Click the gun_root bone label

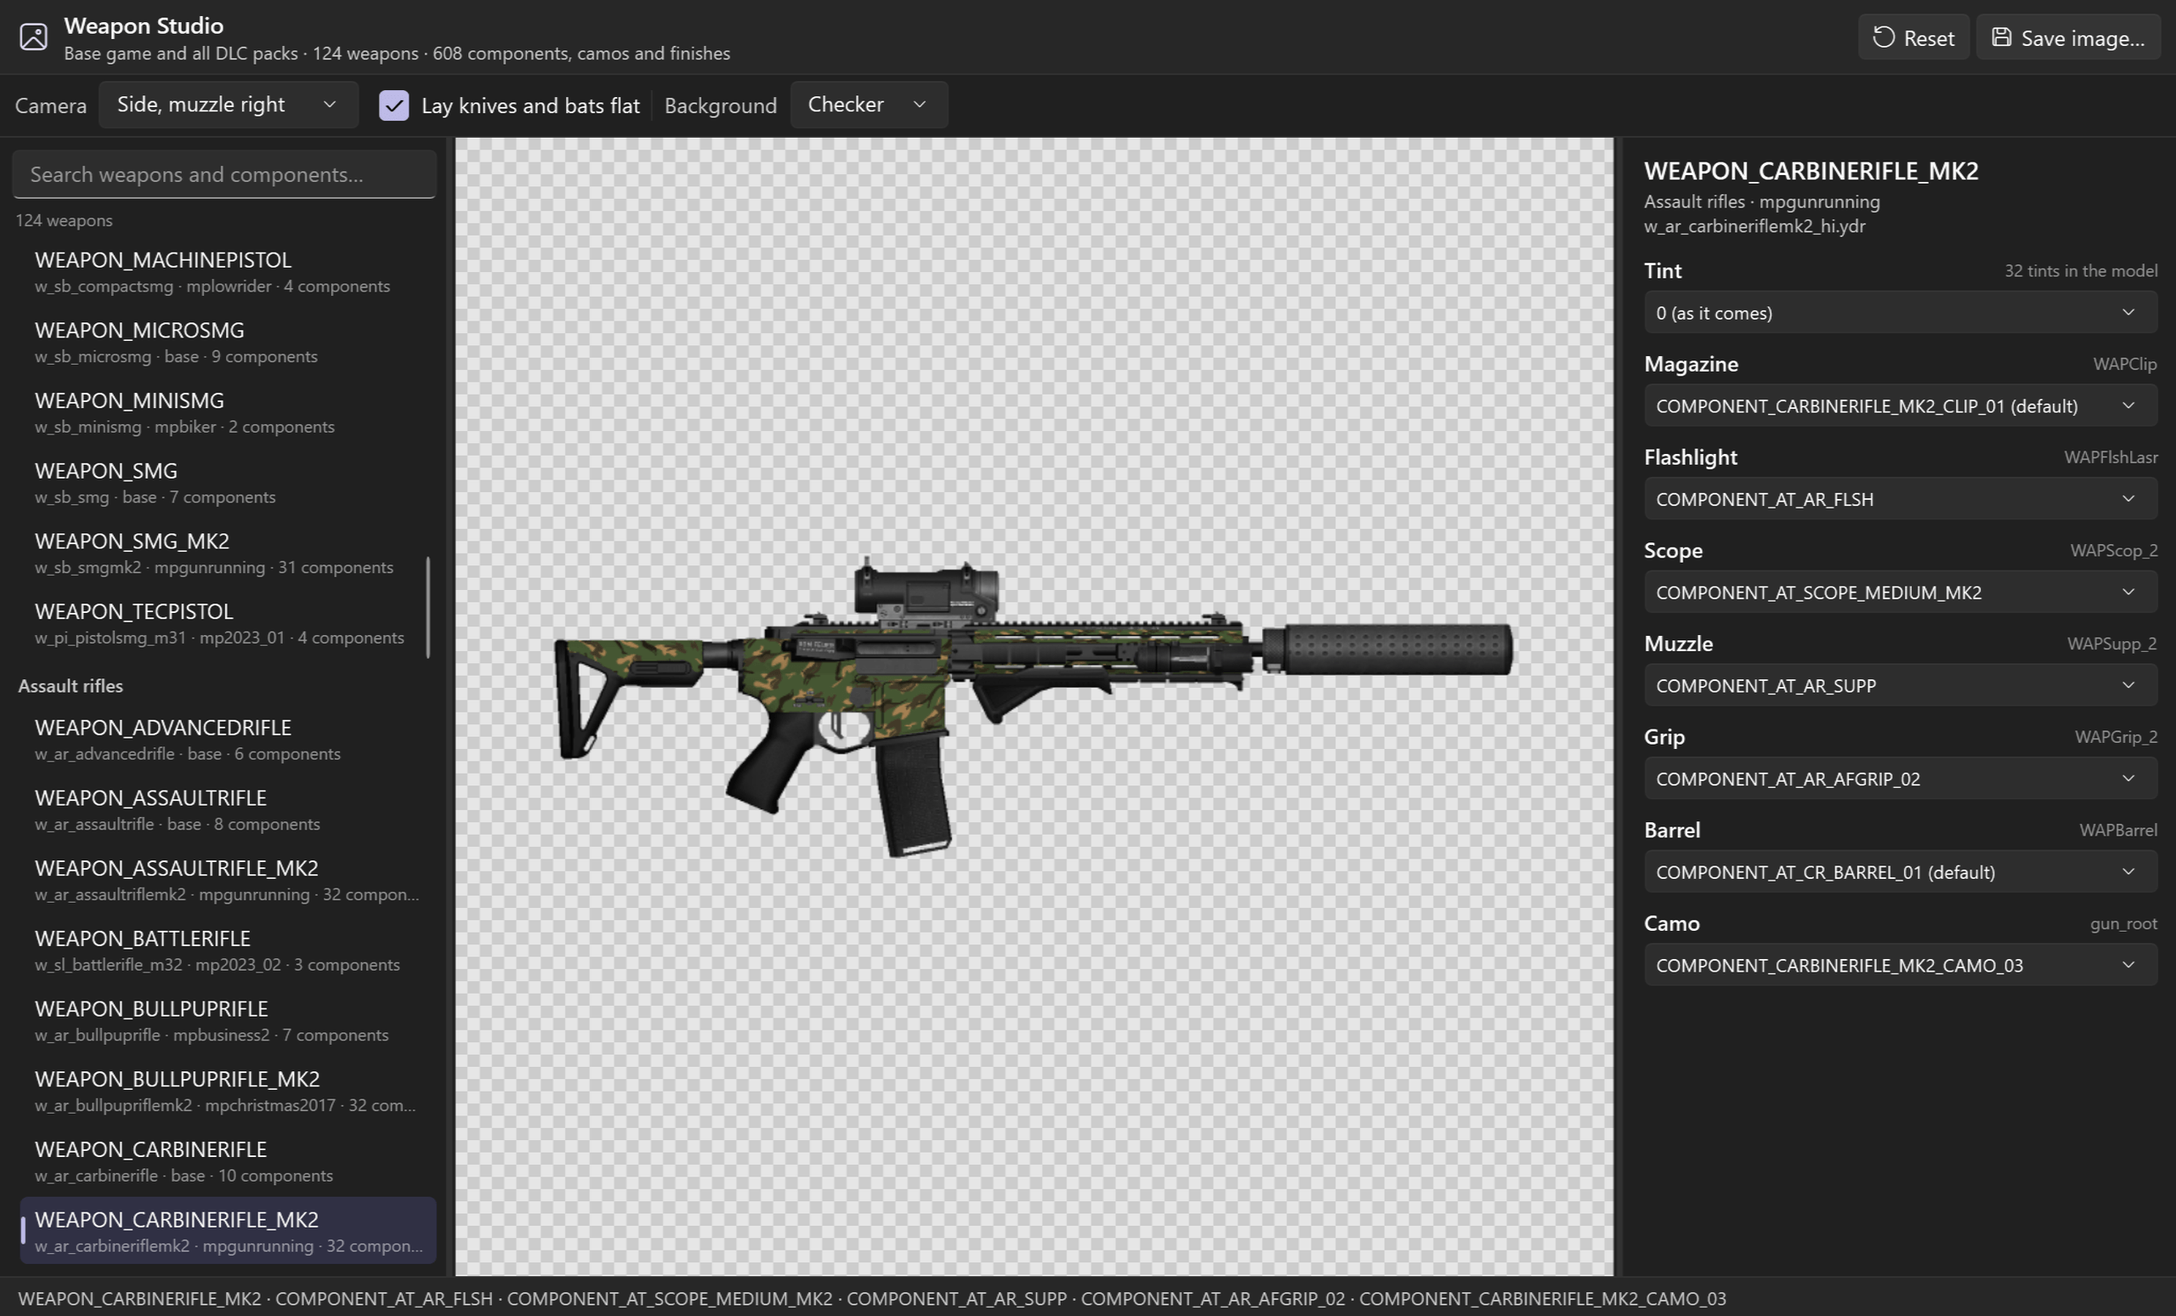point(2124,923)
